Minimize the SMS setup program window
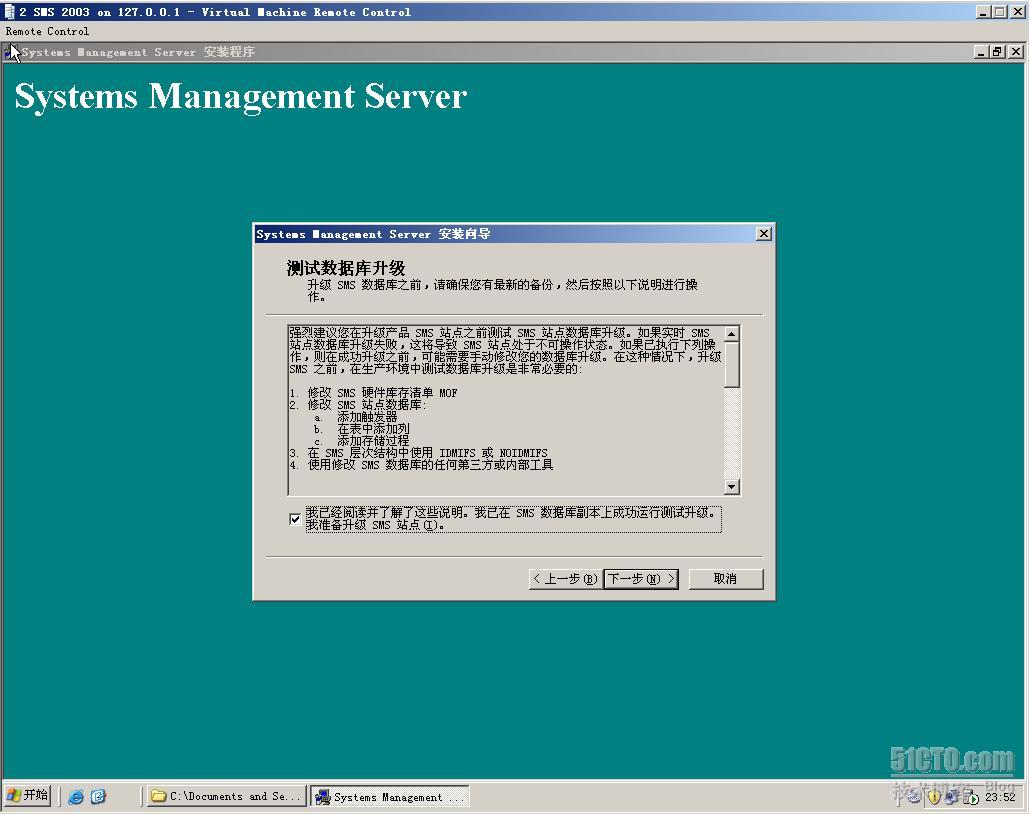Viewport: 1029px width, 814px height. [982, 51]
